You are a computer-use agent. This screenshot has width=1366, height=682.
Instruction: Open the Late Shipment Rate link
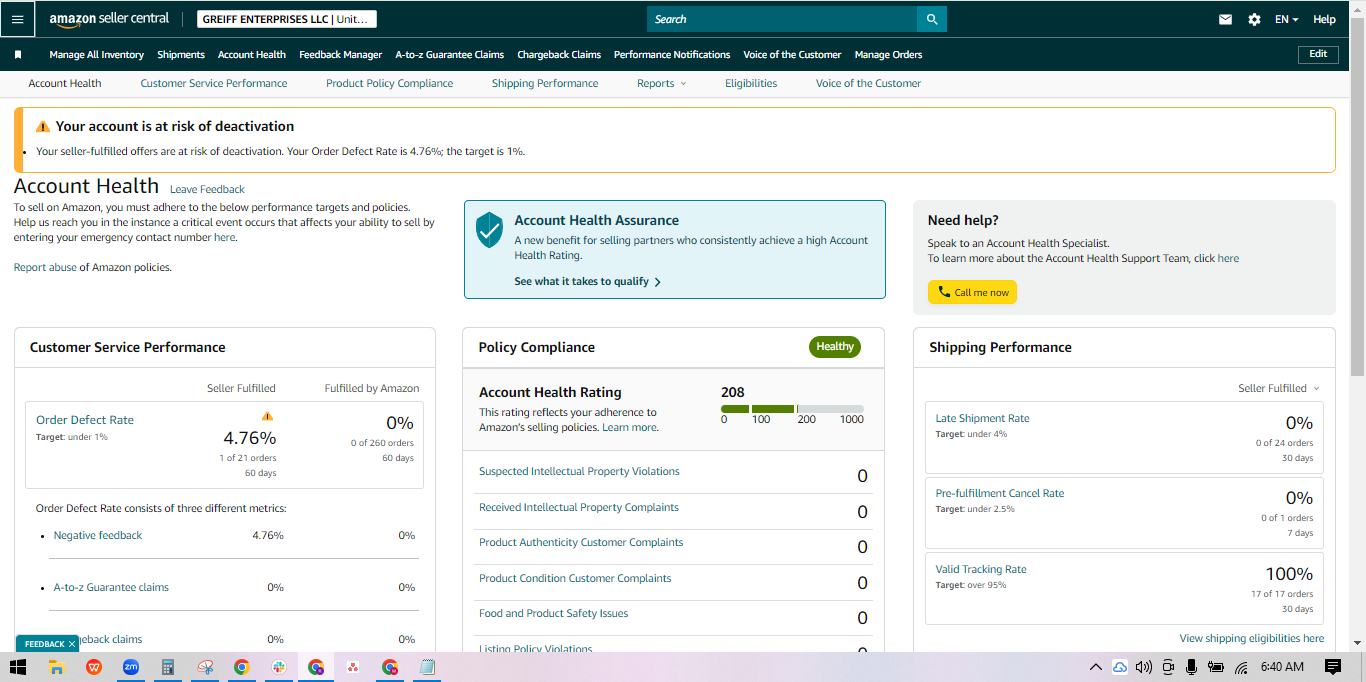tap(982, 418)
